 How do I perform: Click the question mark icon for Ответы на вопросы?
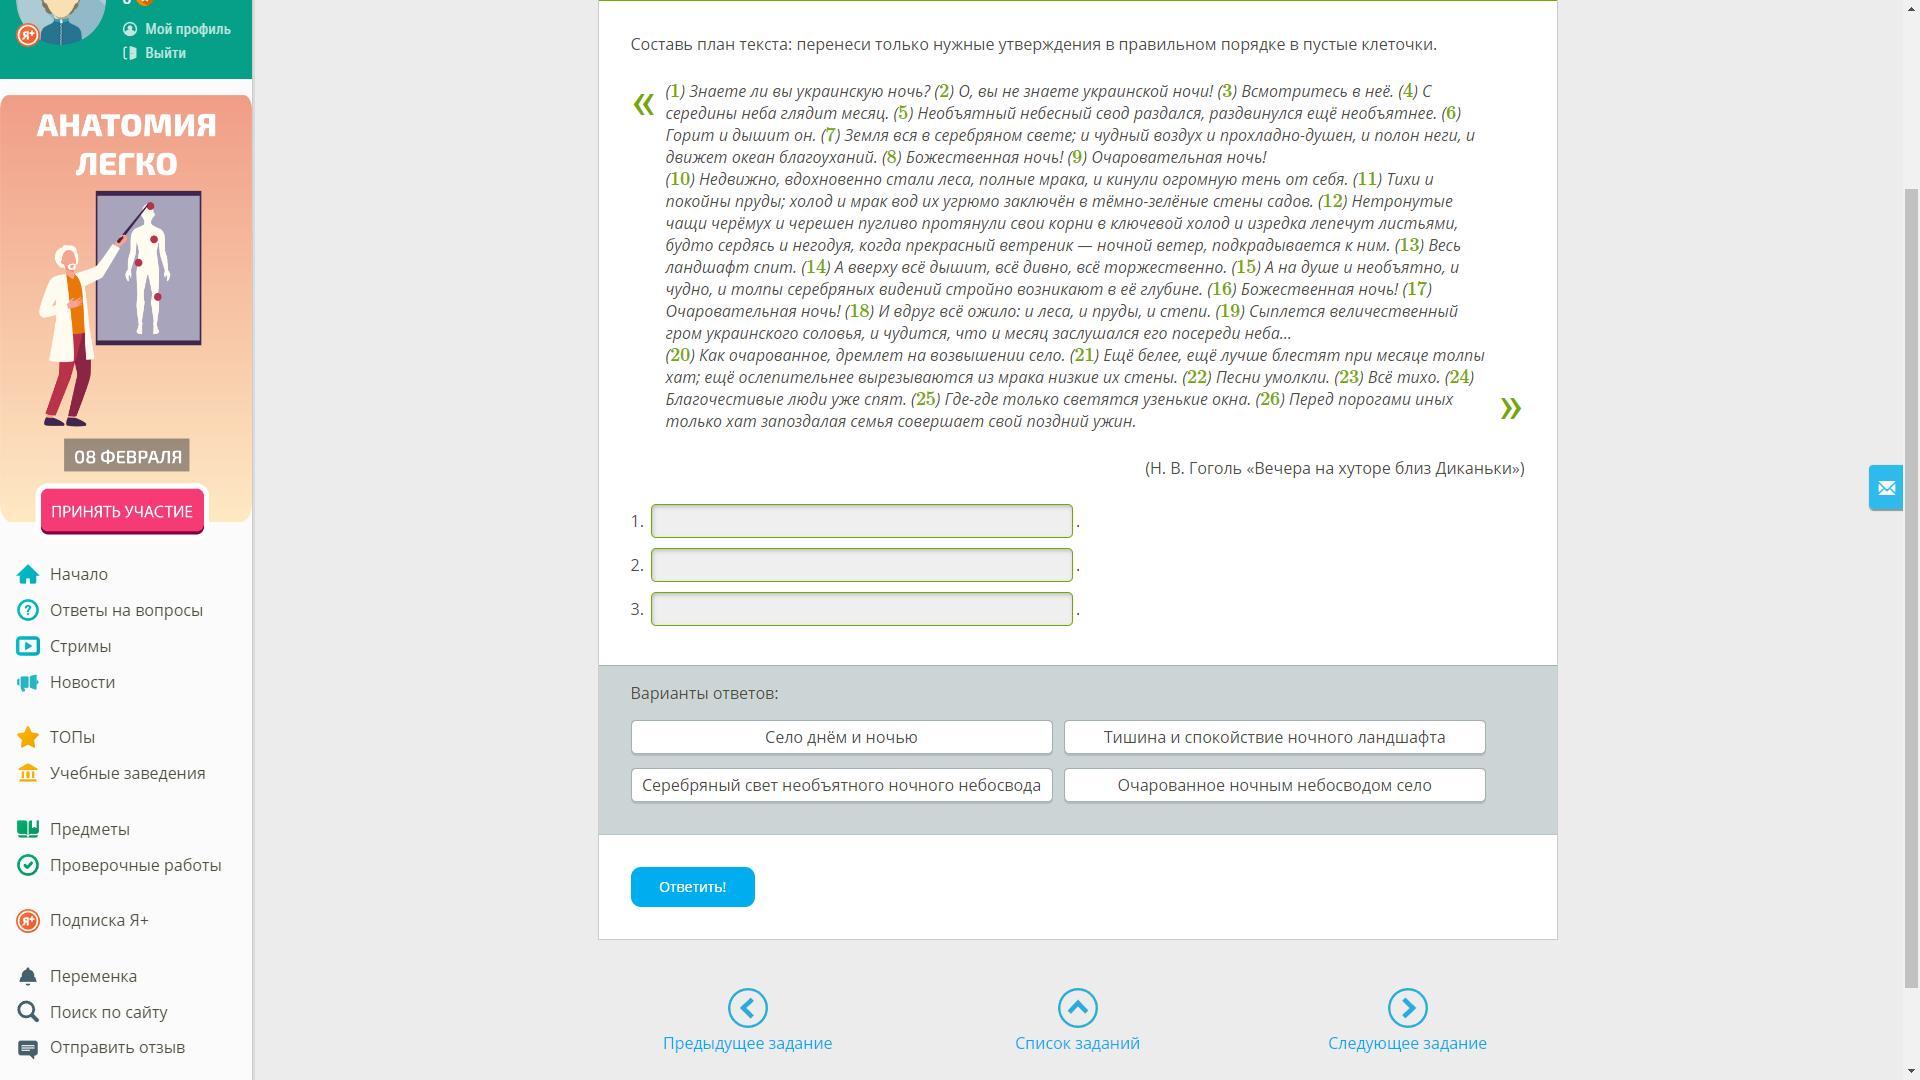tap(28, 610)
